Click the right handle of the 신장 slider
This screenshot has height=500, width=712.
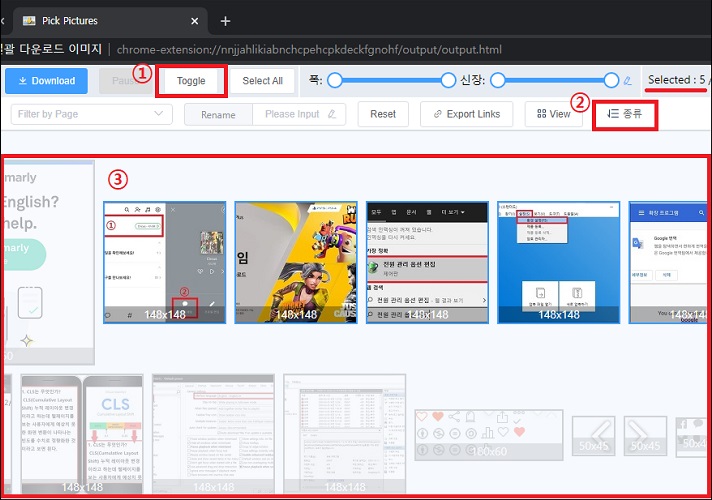[x=611, y=80]
